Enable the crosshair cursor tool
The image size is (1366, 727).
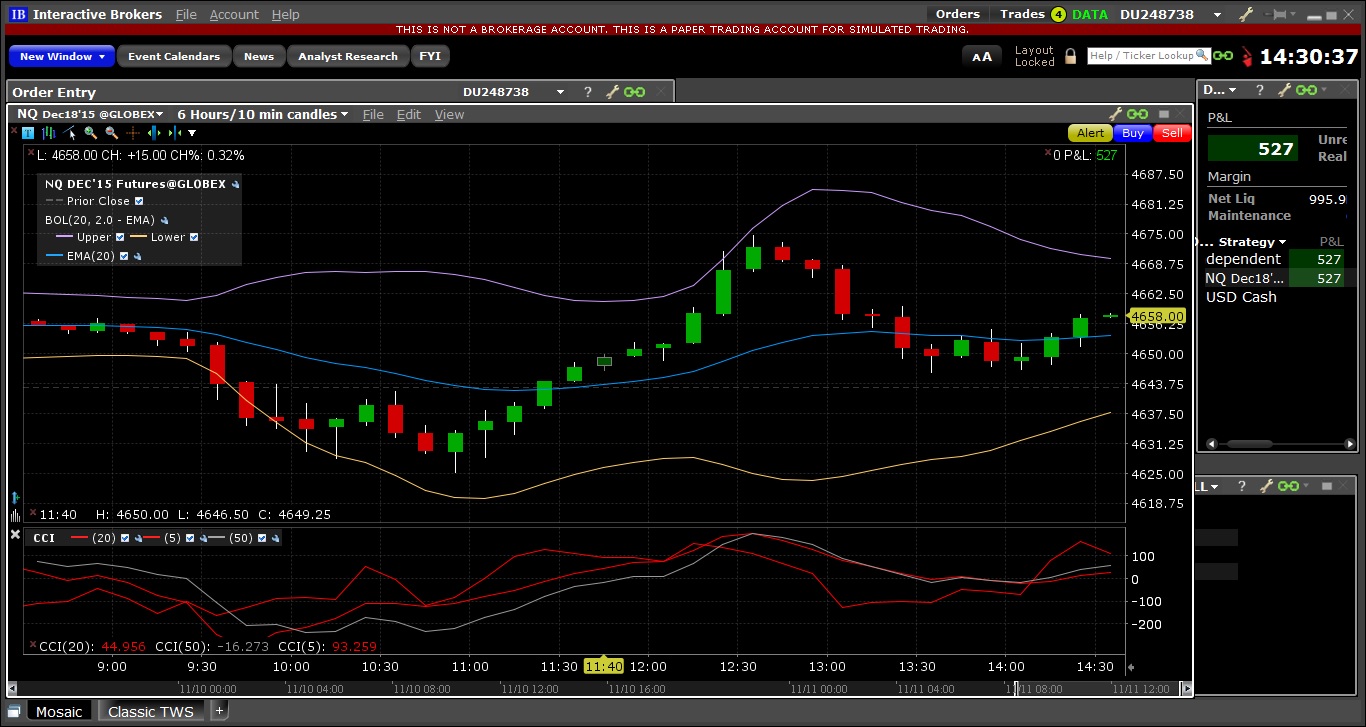tap(132, 133)
